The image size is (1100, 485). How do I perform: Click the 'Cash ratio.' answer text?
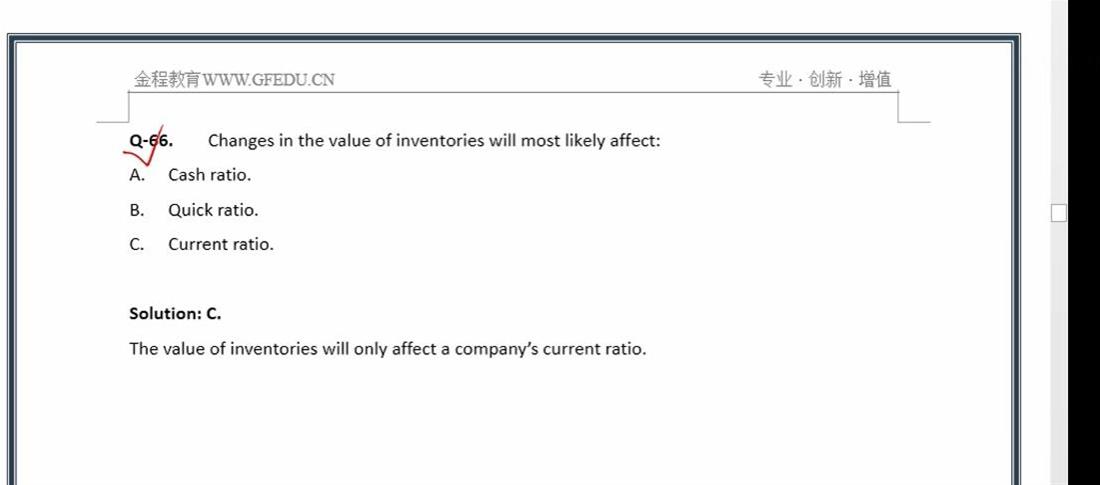(x=209, y=175)
